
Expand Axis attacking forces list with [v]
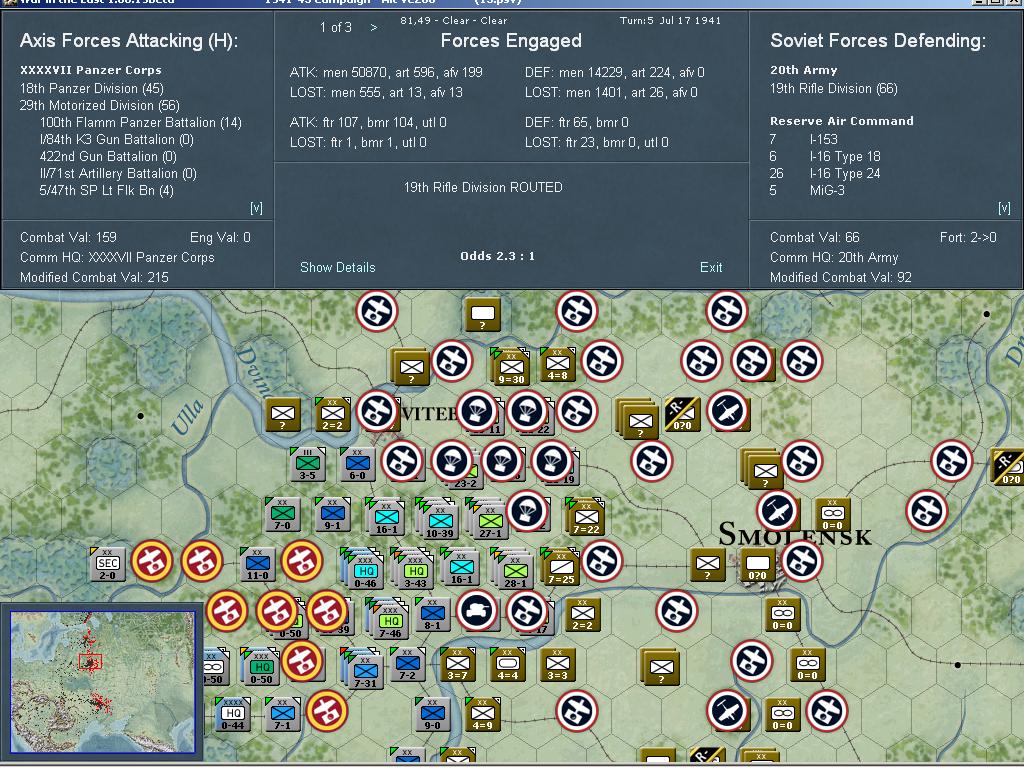click(256, 208)
